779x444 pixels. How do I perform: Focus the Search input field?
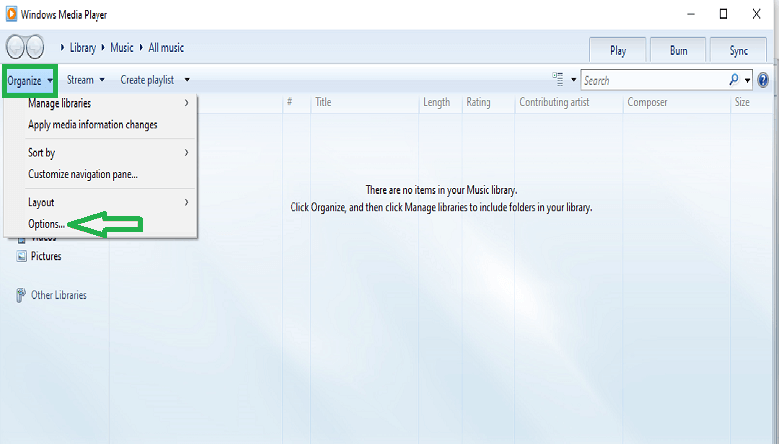click(655, 80)
